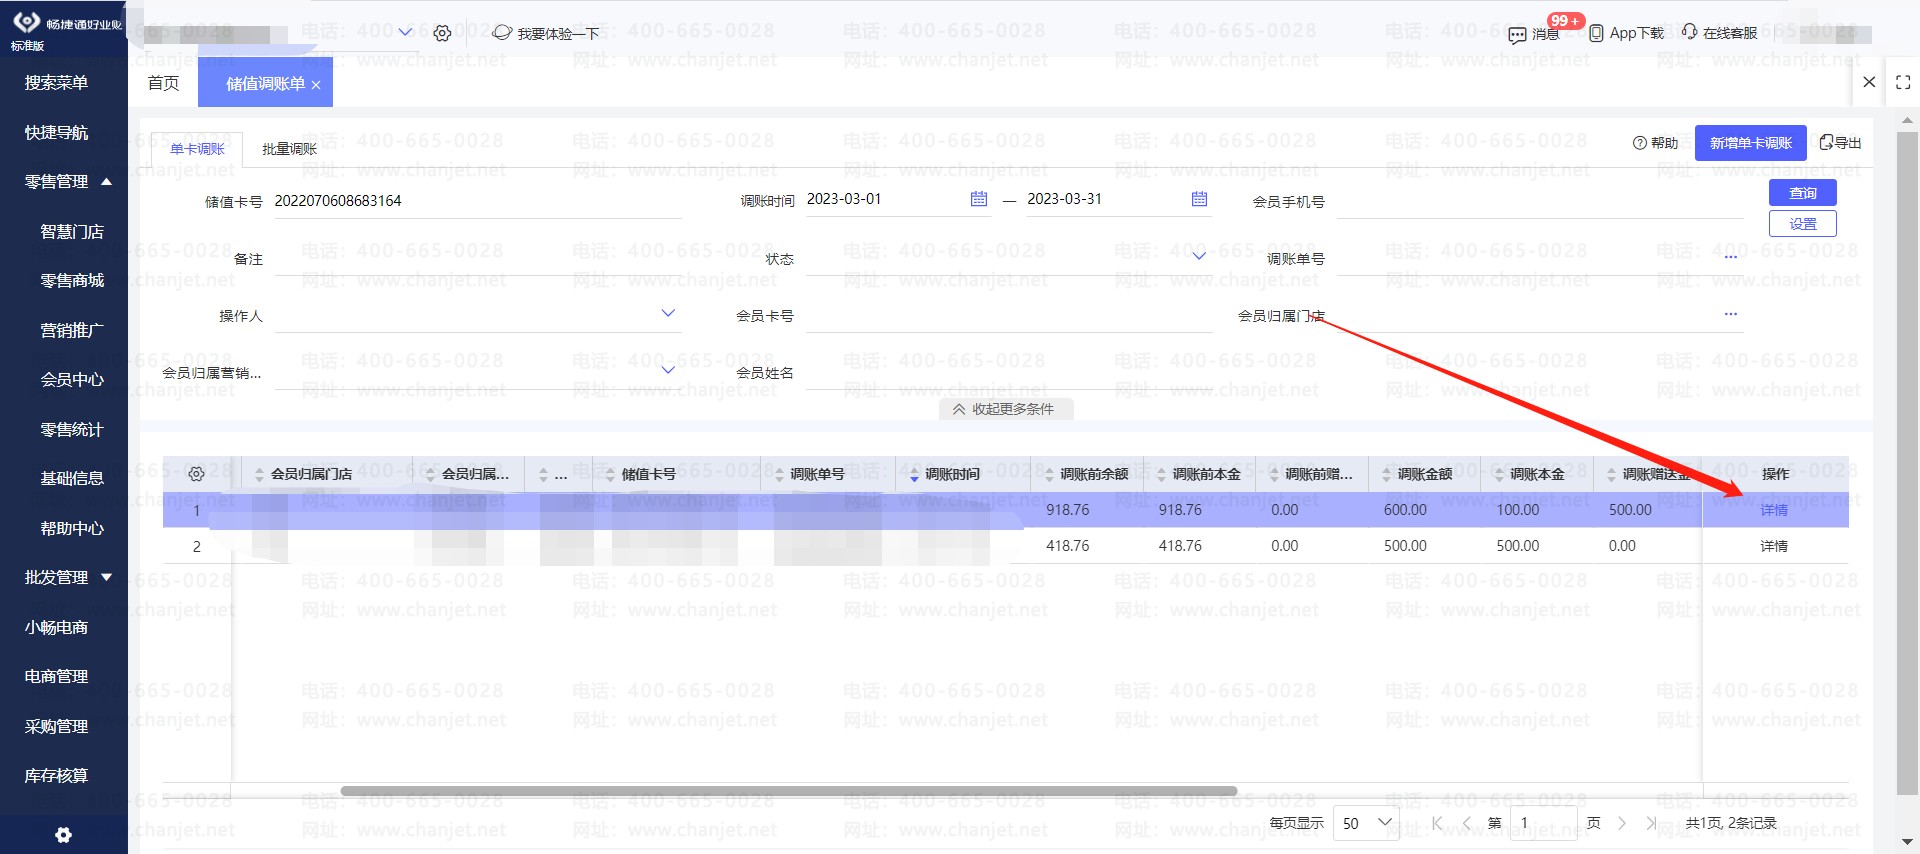Sort by 调账单号 column
This screenshot has height=854, width=1920.
pos(779,475)
